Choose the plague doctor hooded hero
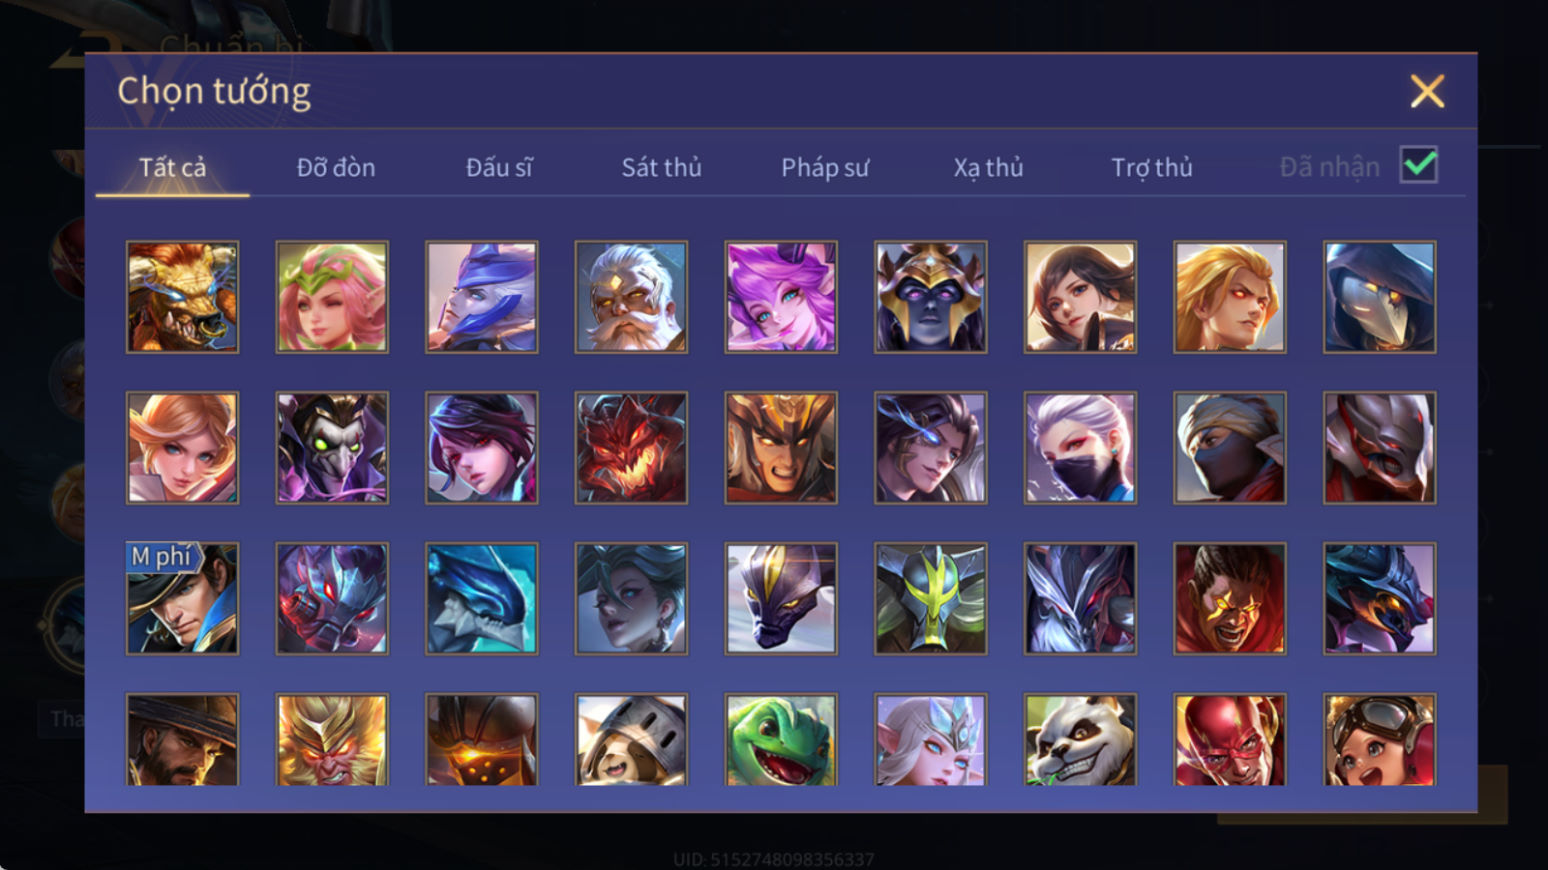1548x870 pixels. pos(1379,297)
